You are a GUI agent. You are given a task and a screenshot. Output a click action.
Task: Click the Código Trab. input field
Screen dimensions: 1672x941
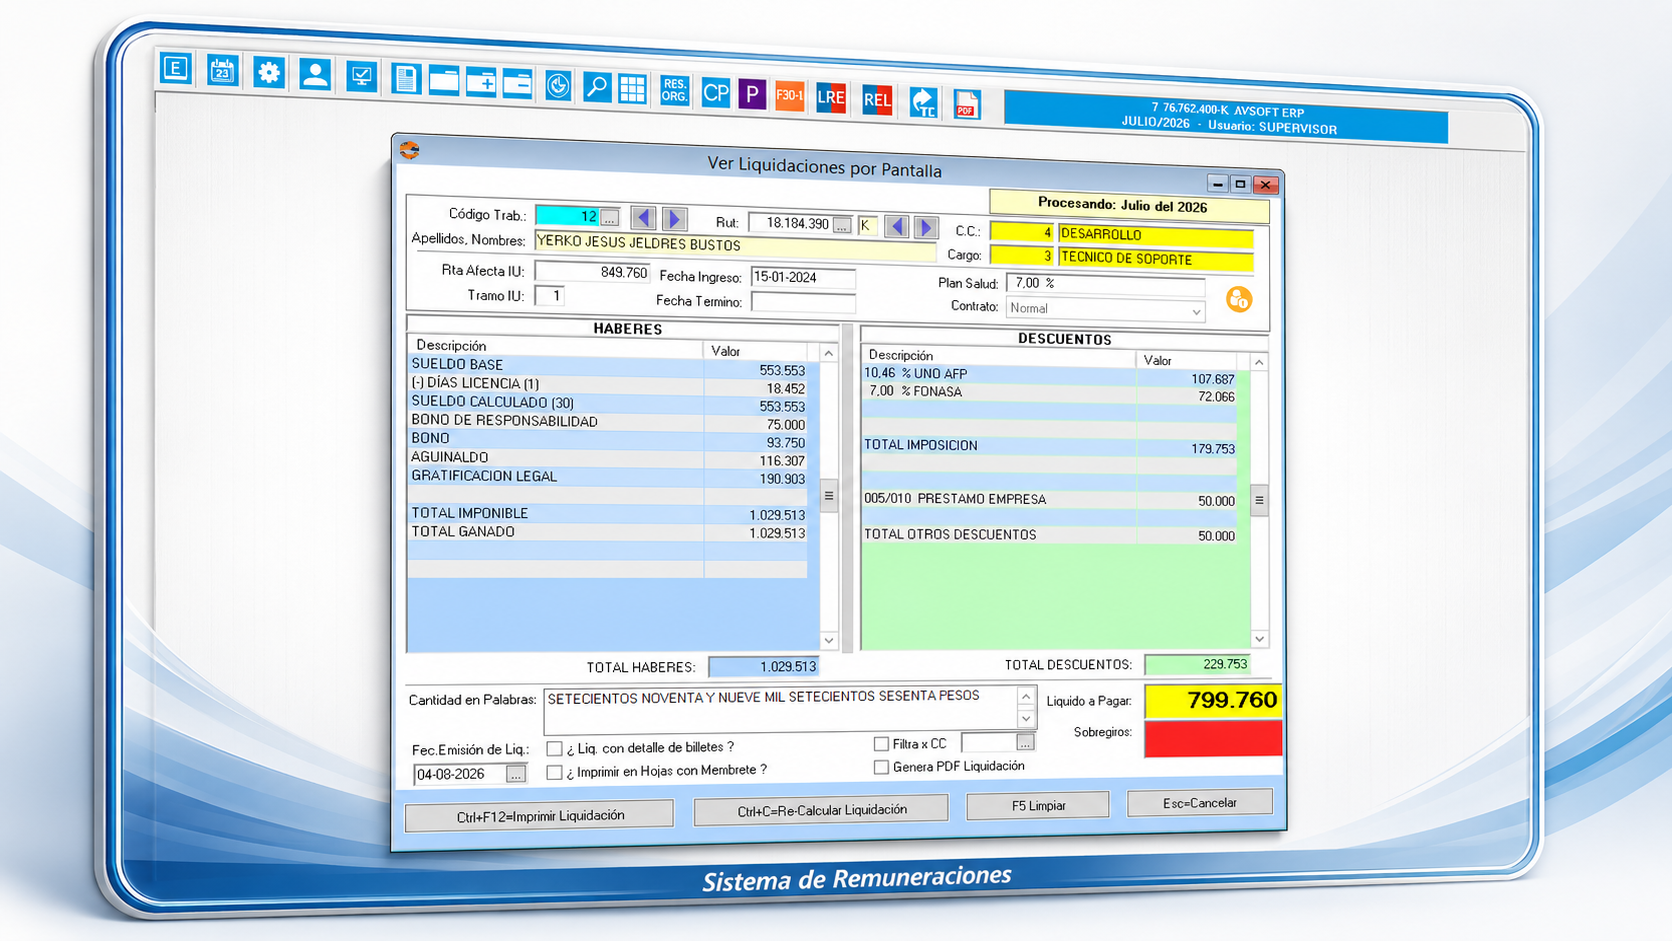567,216
